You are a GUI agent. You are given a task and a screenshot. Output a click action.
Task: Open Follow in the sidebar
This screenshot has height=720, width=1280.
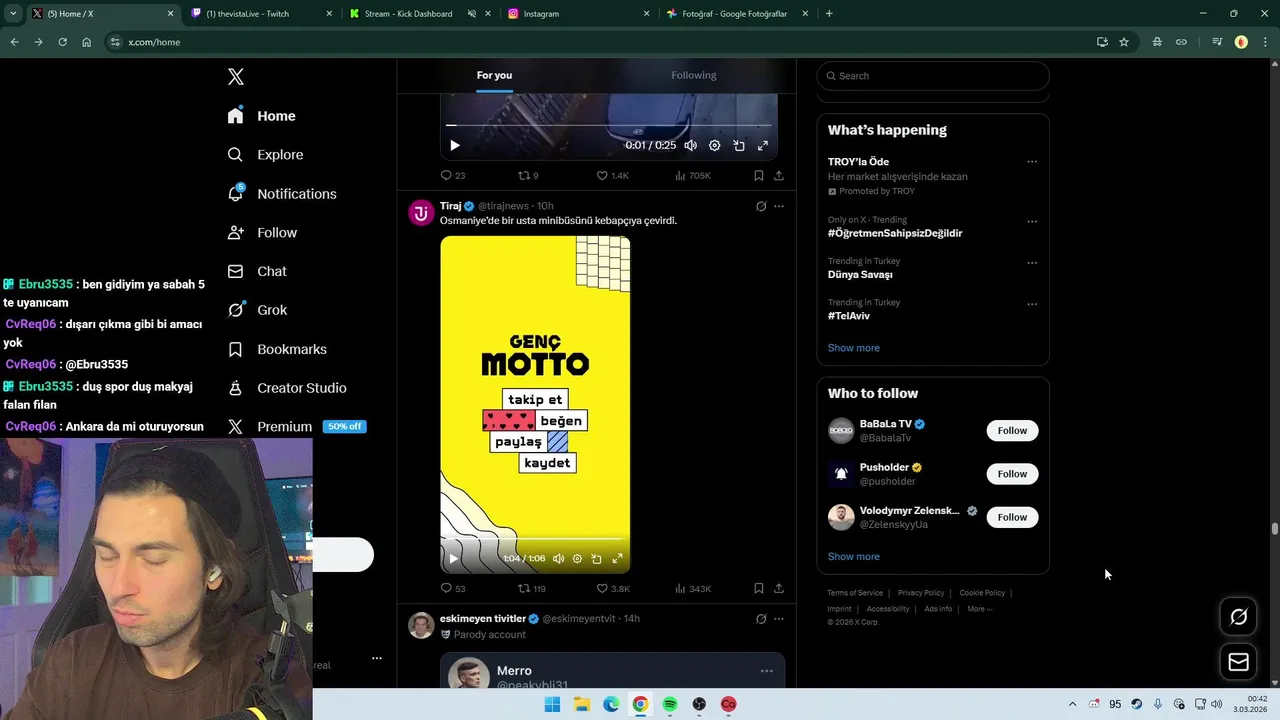[261, 233]
